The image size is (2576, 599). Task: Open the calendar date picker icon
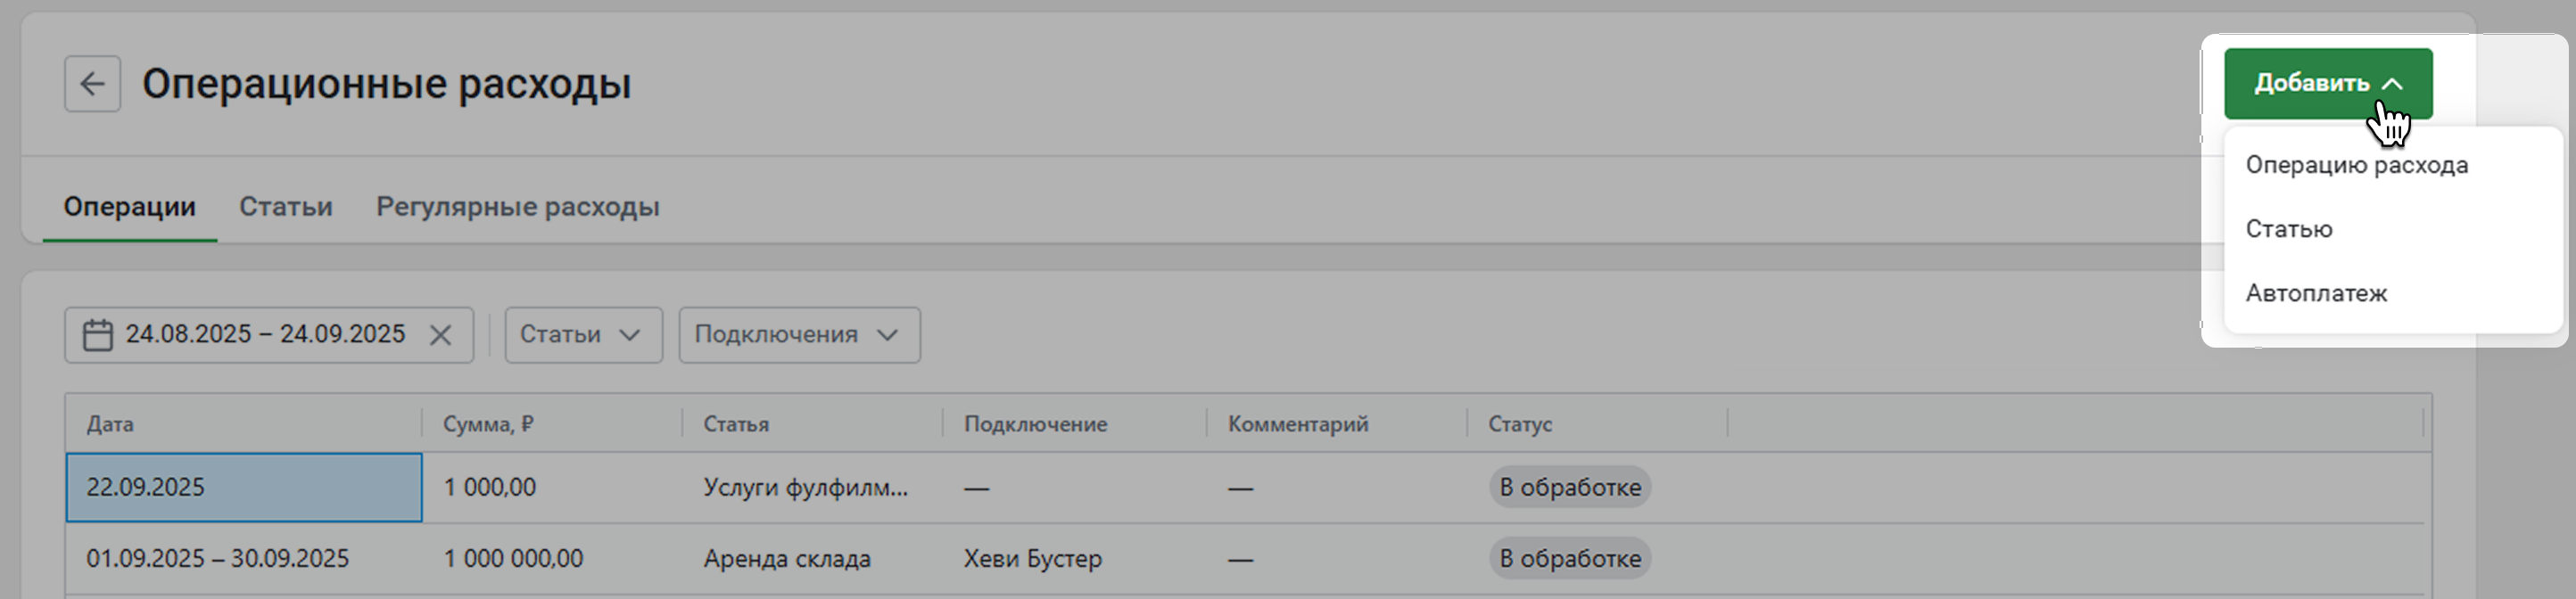point(97,335)
